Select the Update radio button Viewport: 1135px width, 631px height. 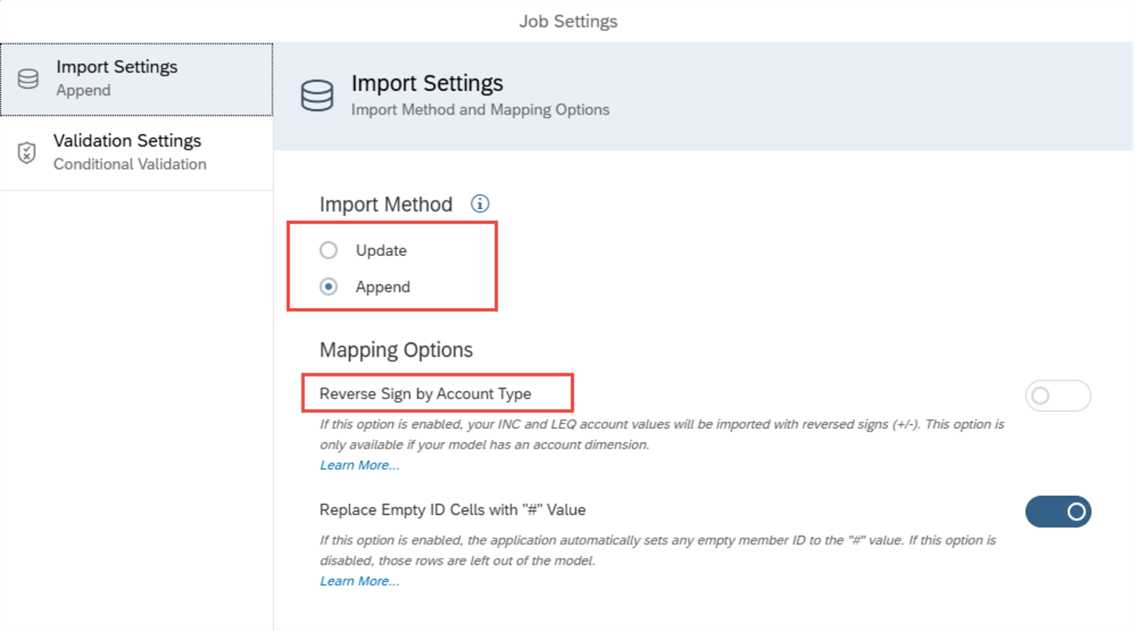tap(329, 250)
